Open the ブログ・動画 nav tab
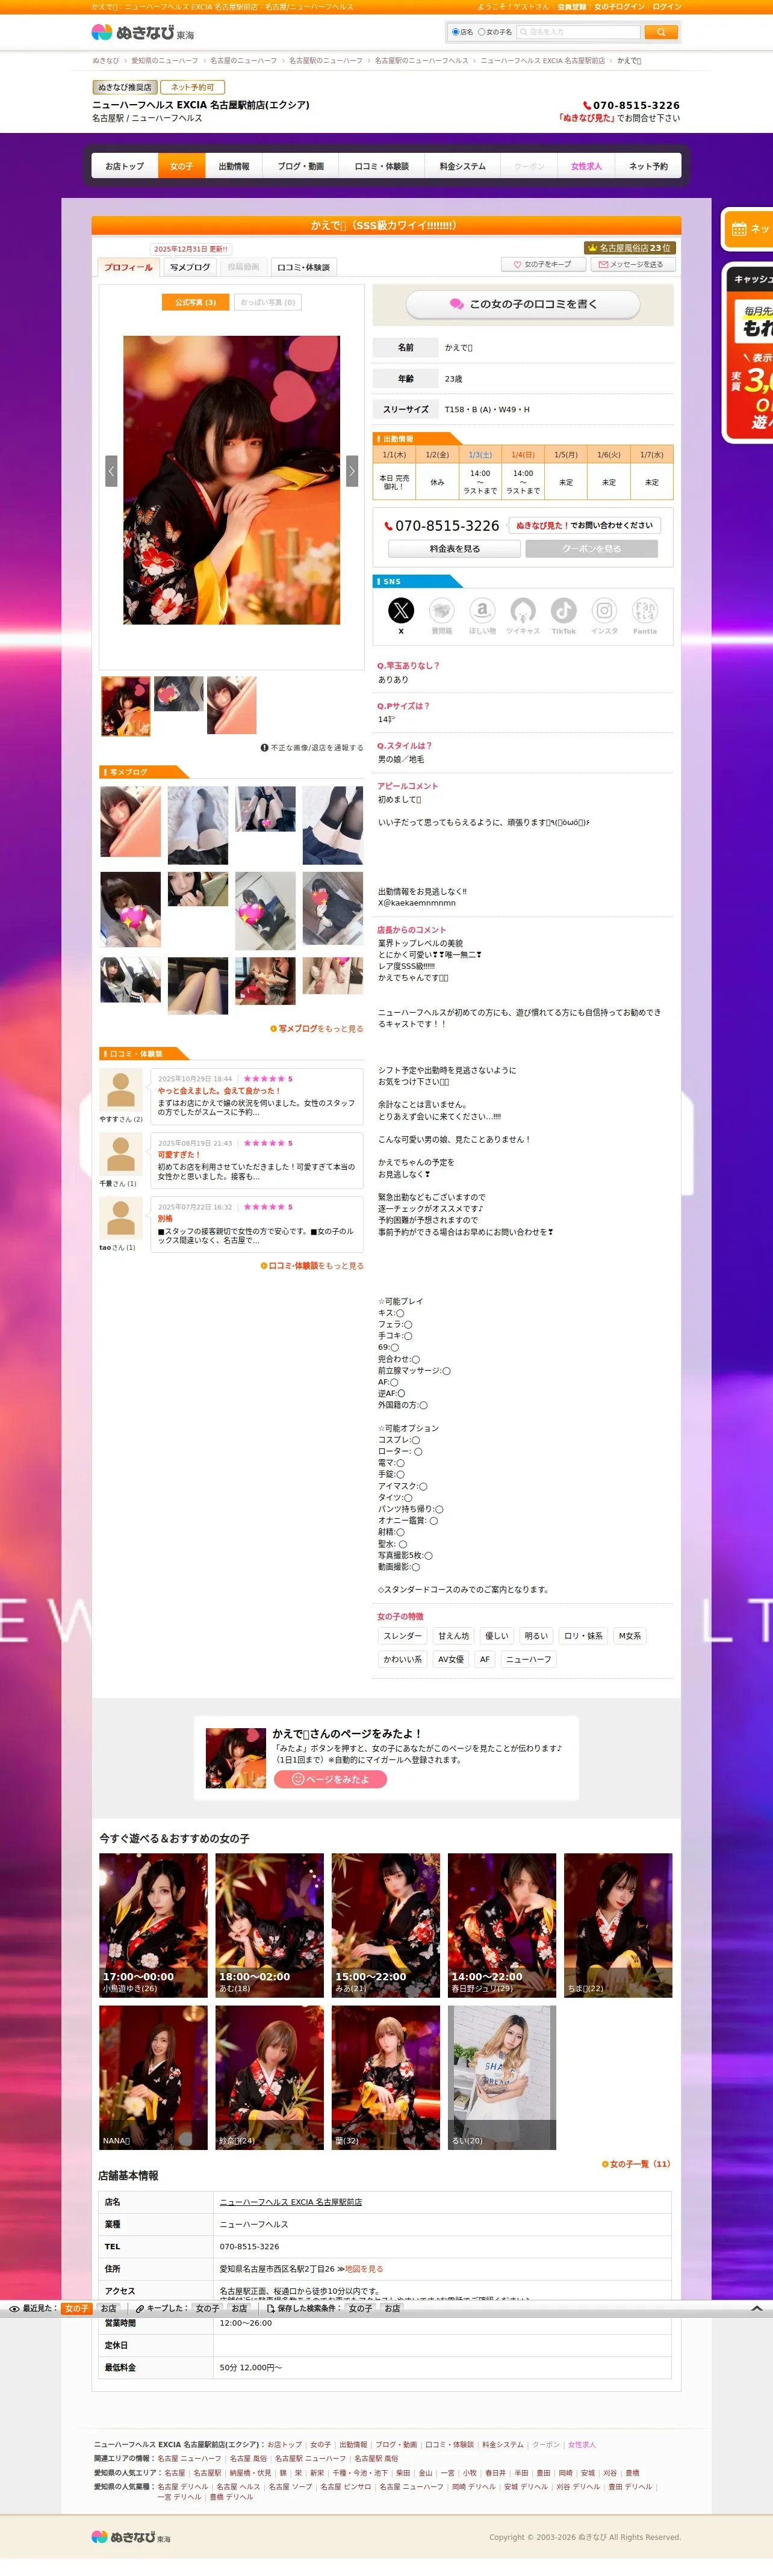The height and width of the screenshot is (2576, 773). 301,166
